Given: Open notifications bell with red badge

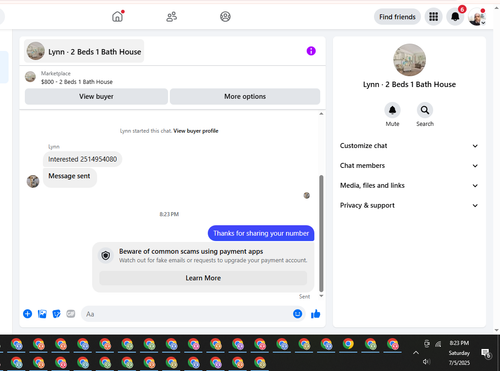Looking at the screenshot, I should tap(455, 16).
